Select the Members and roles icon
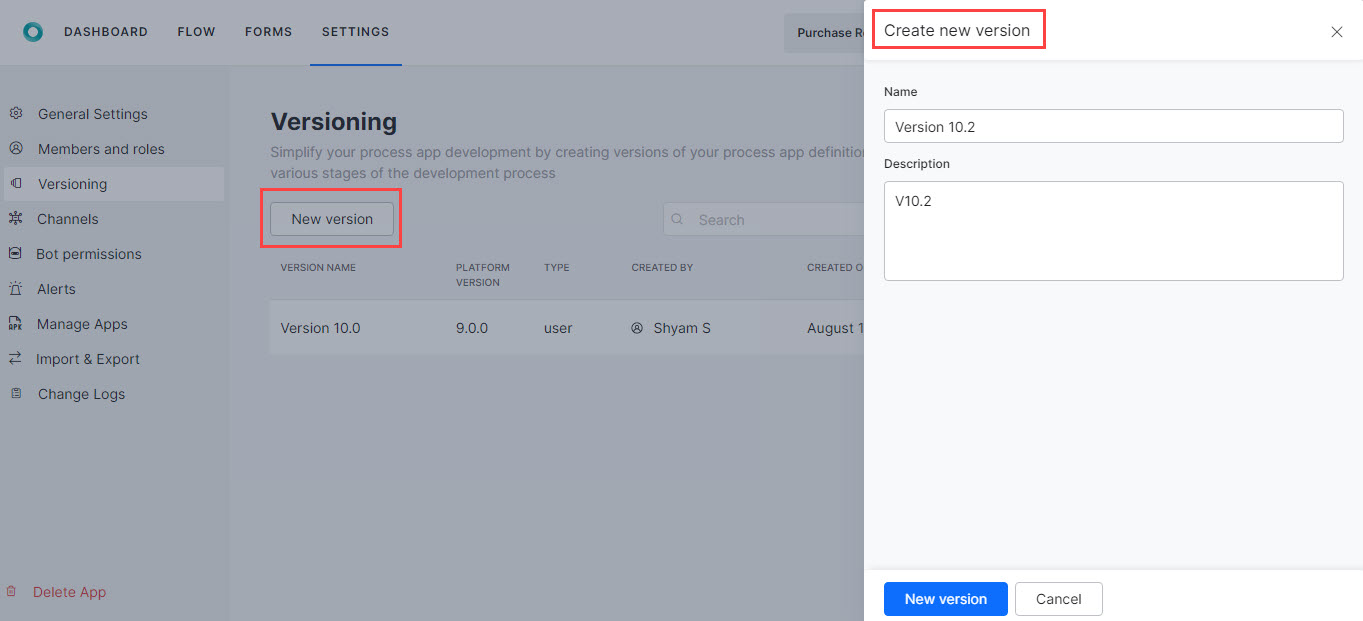Screen dimensions: 1363x621 click(16, 148)
